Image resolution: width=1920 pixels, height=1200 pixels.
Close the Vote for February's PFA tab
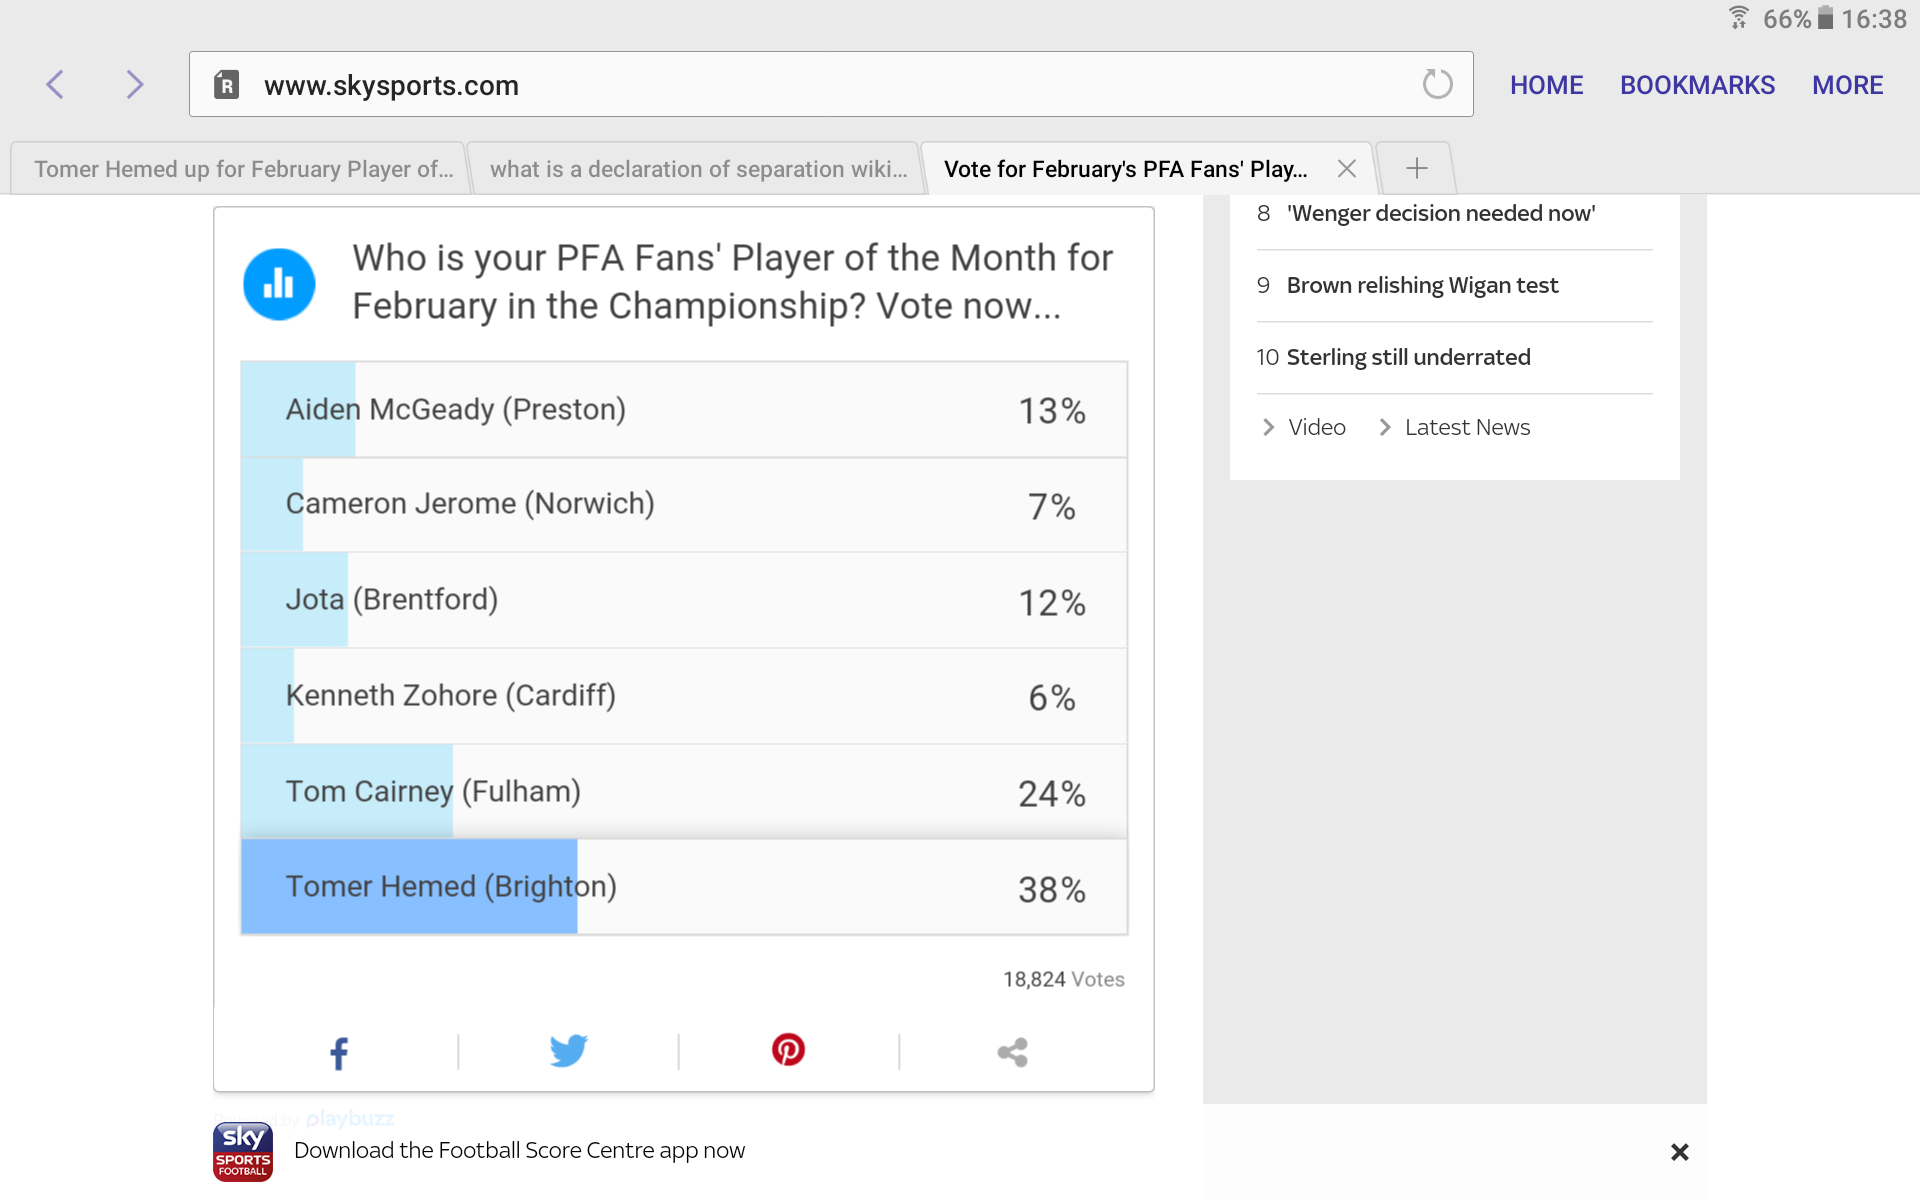pyautogui.click(x=1347, y=169)
